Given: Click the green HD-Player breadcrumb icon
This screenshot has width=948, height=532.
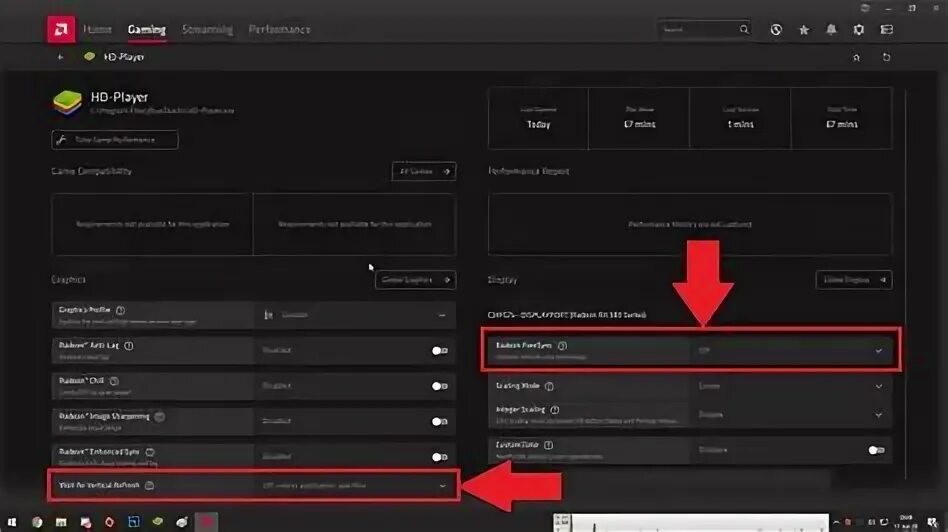Looking at the screenshot, I should click(x=89, y=56).
